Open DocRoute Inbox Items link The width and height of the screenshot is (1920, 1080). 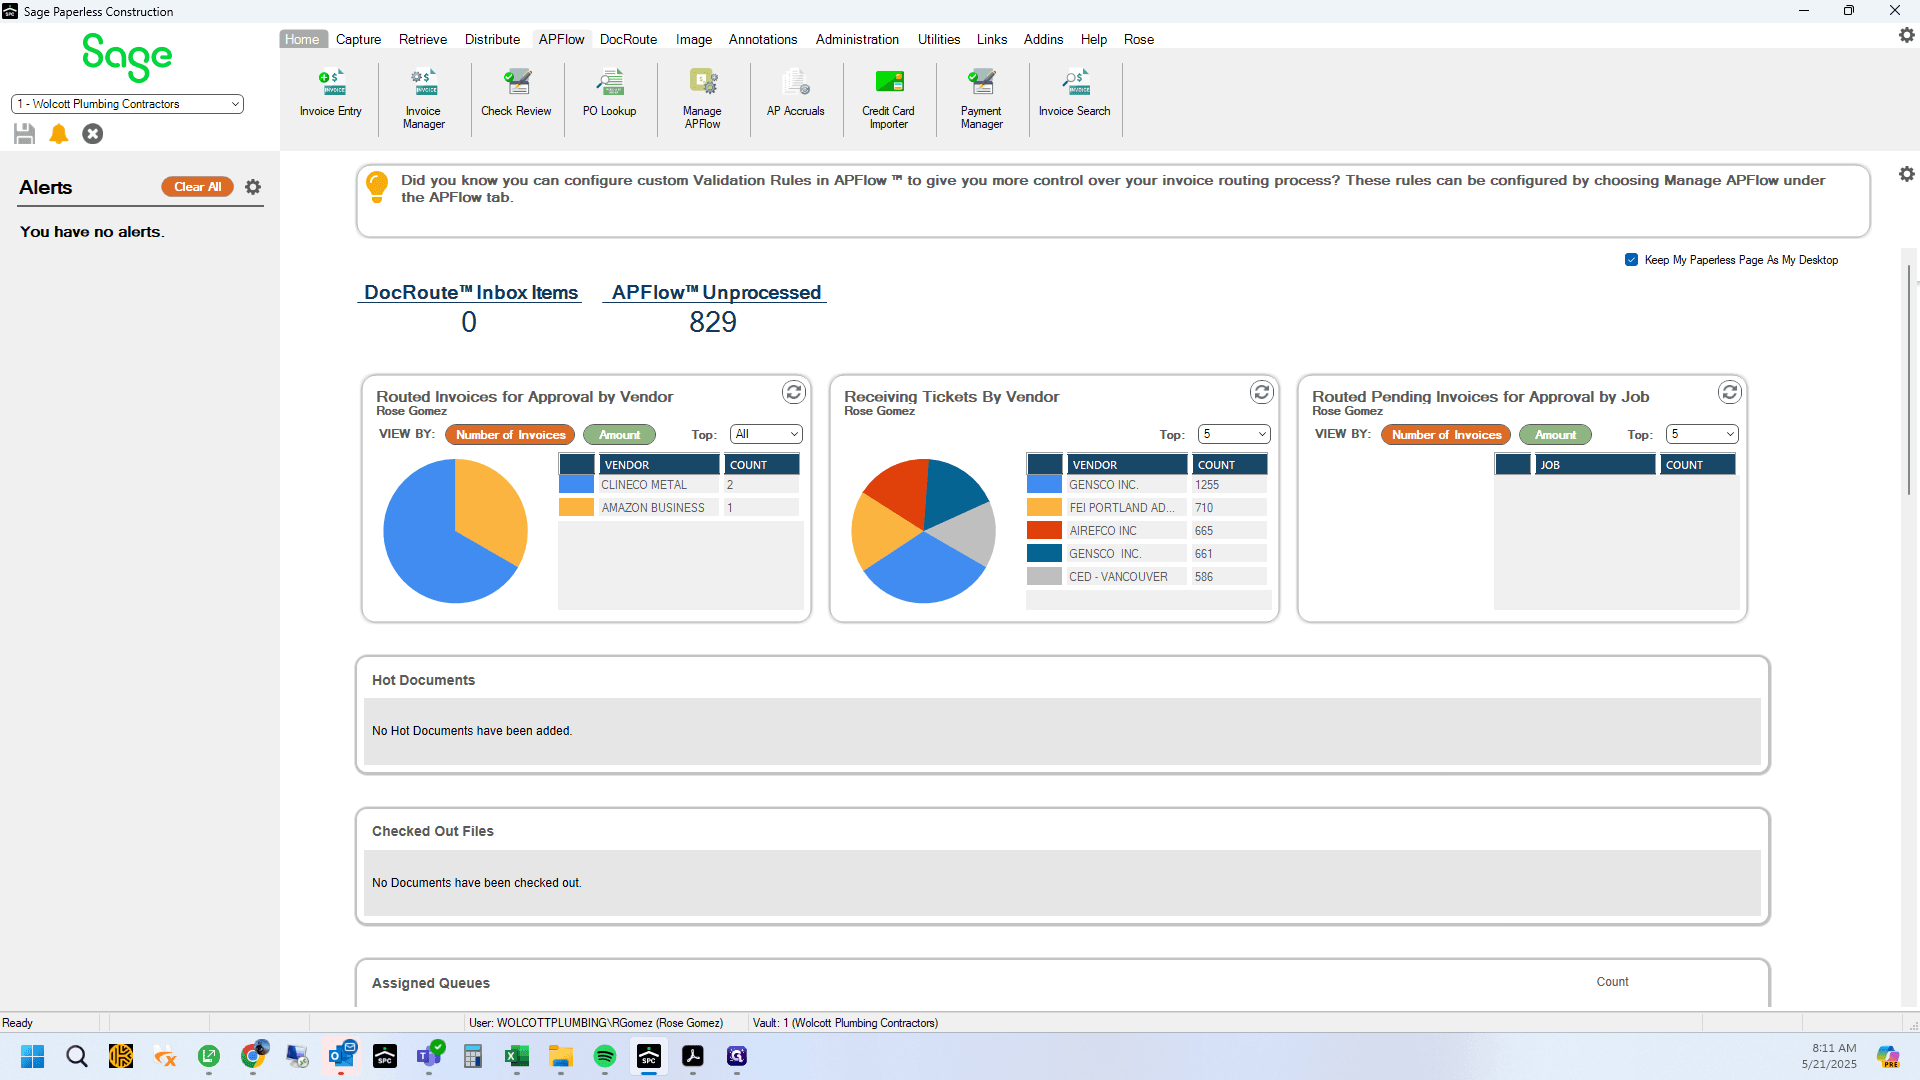click(470, 292)
